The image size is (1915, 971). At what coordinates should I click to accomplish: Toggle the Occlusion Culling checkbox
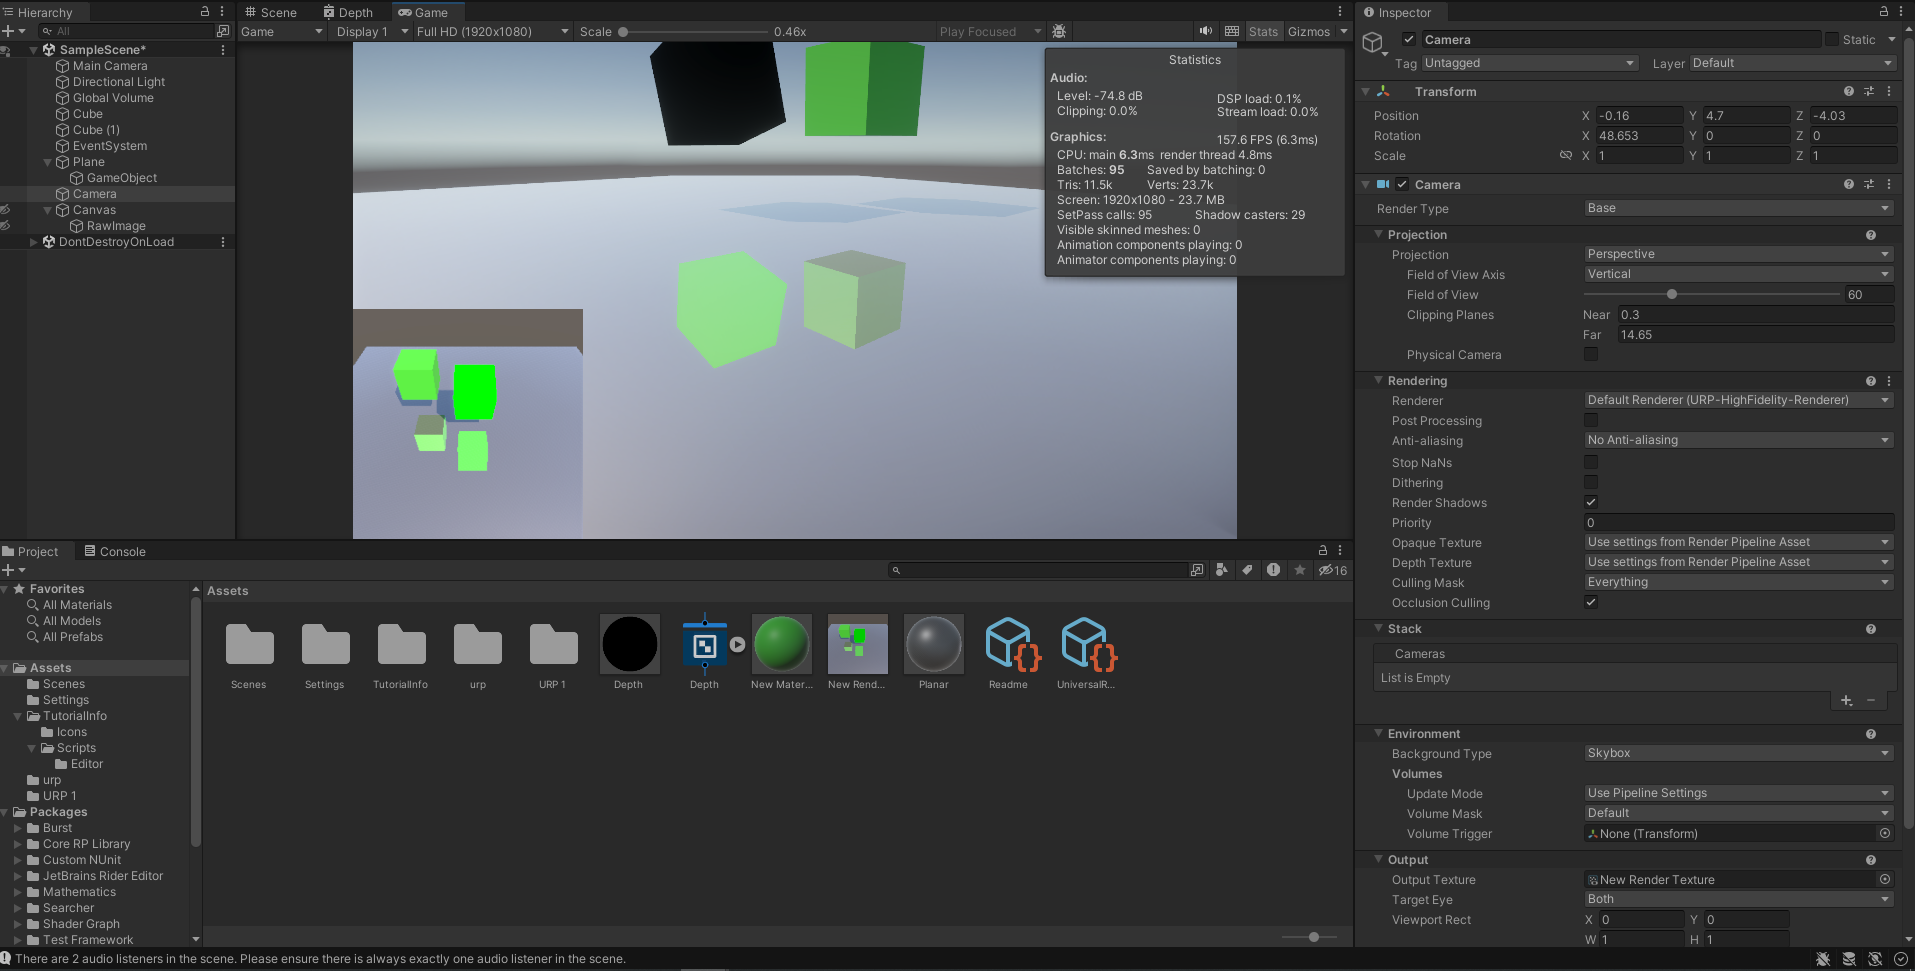(x=1591, y=602)
